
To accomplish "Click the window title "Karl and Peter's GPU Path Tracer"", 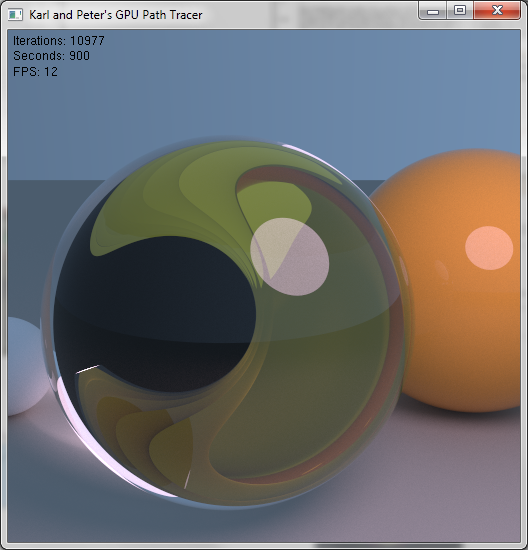I will click(115, 15).
